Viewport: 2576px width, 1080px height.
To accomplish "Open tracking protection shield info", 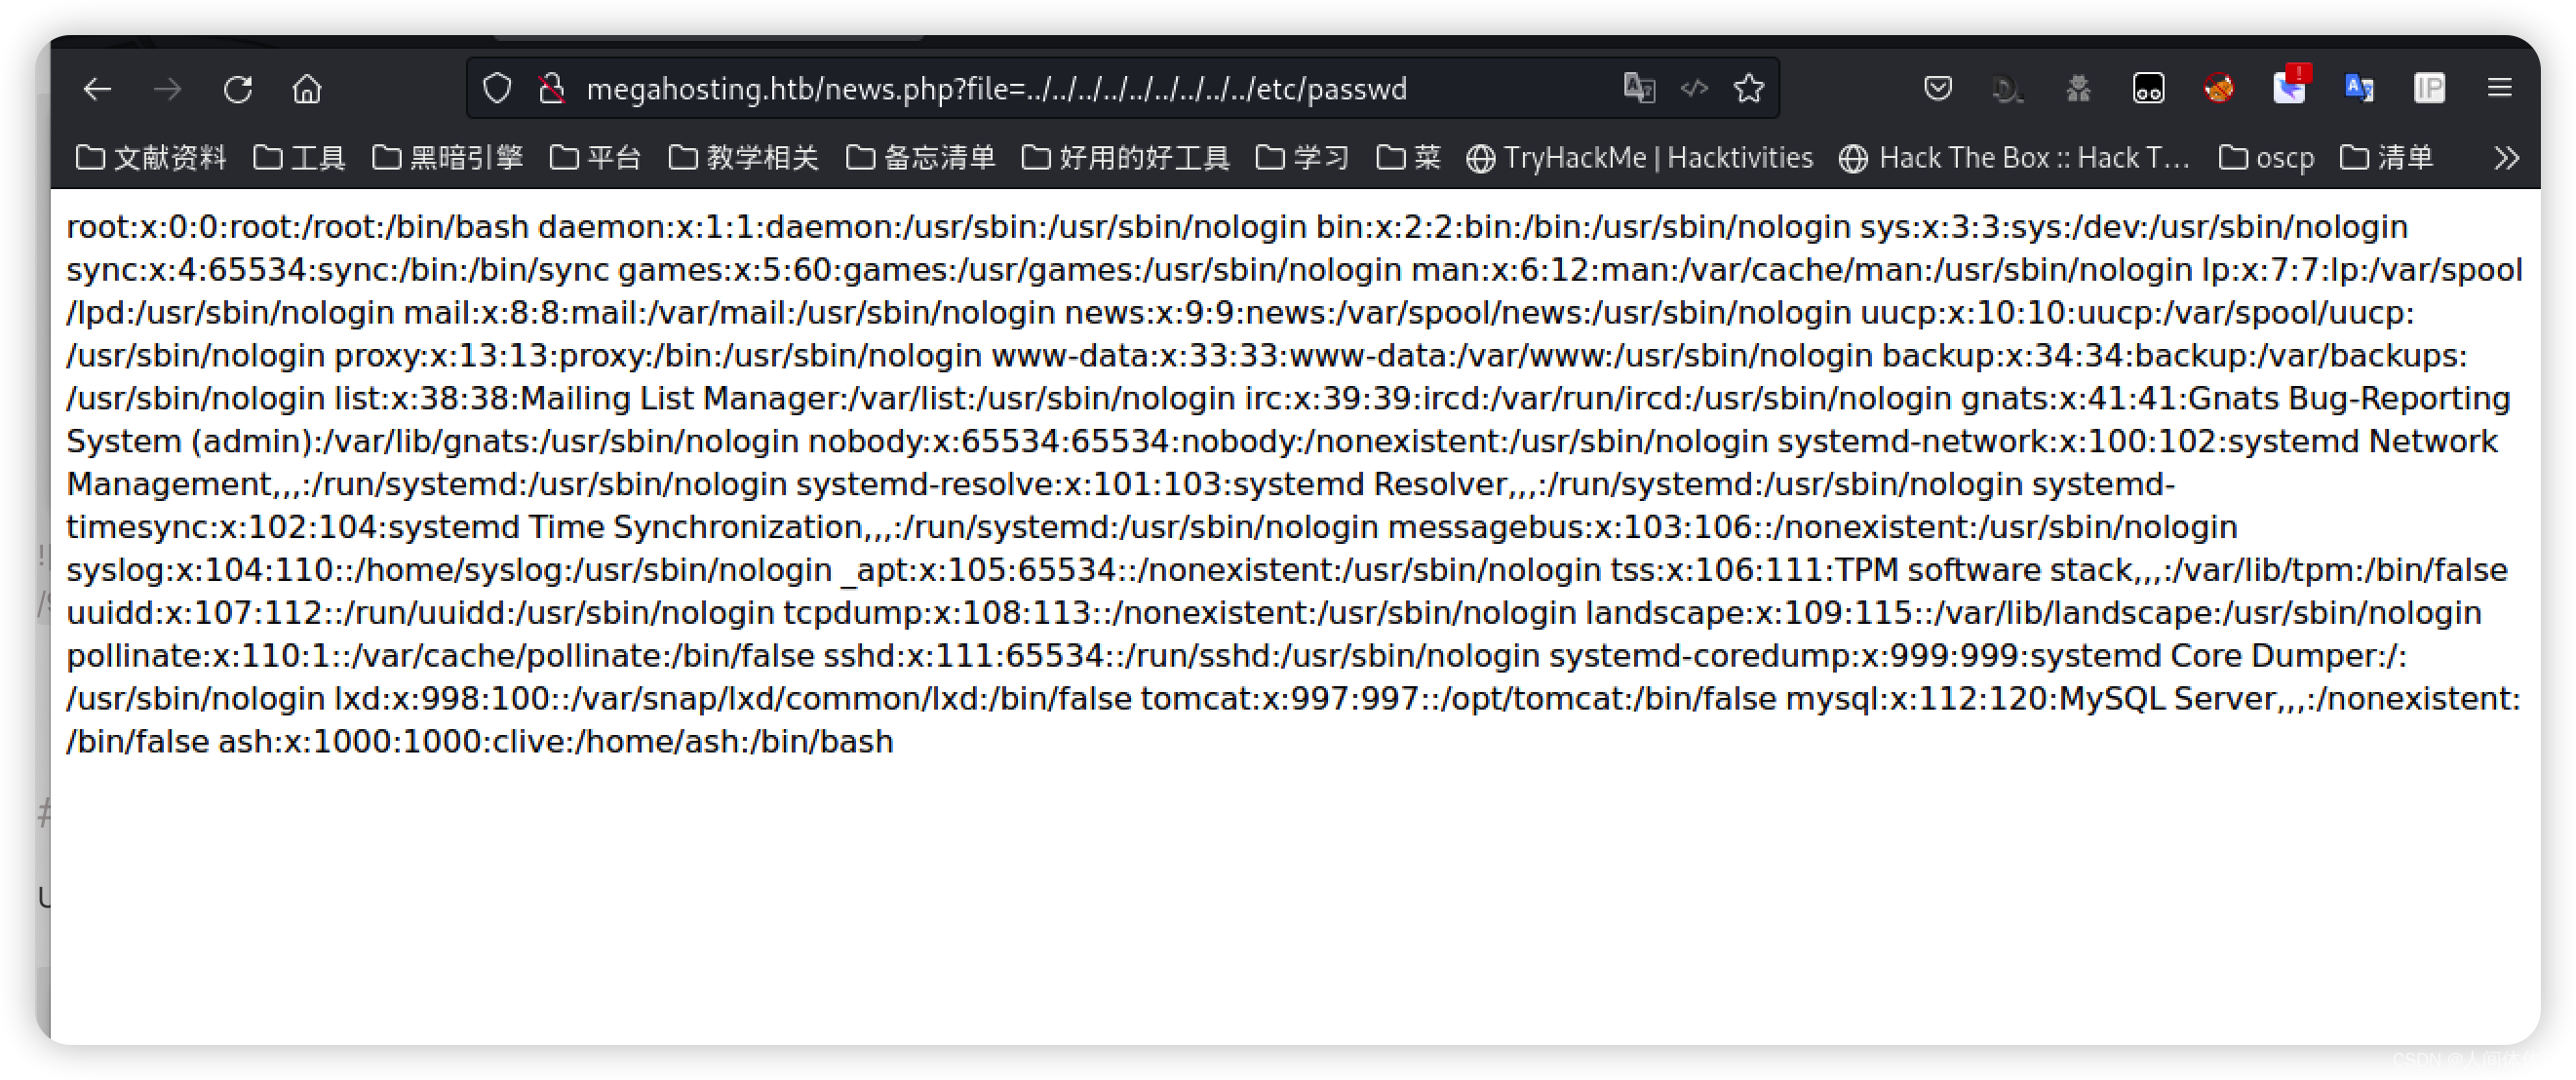I will 497,89.
